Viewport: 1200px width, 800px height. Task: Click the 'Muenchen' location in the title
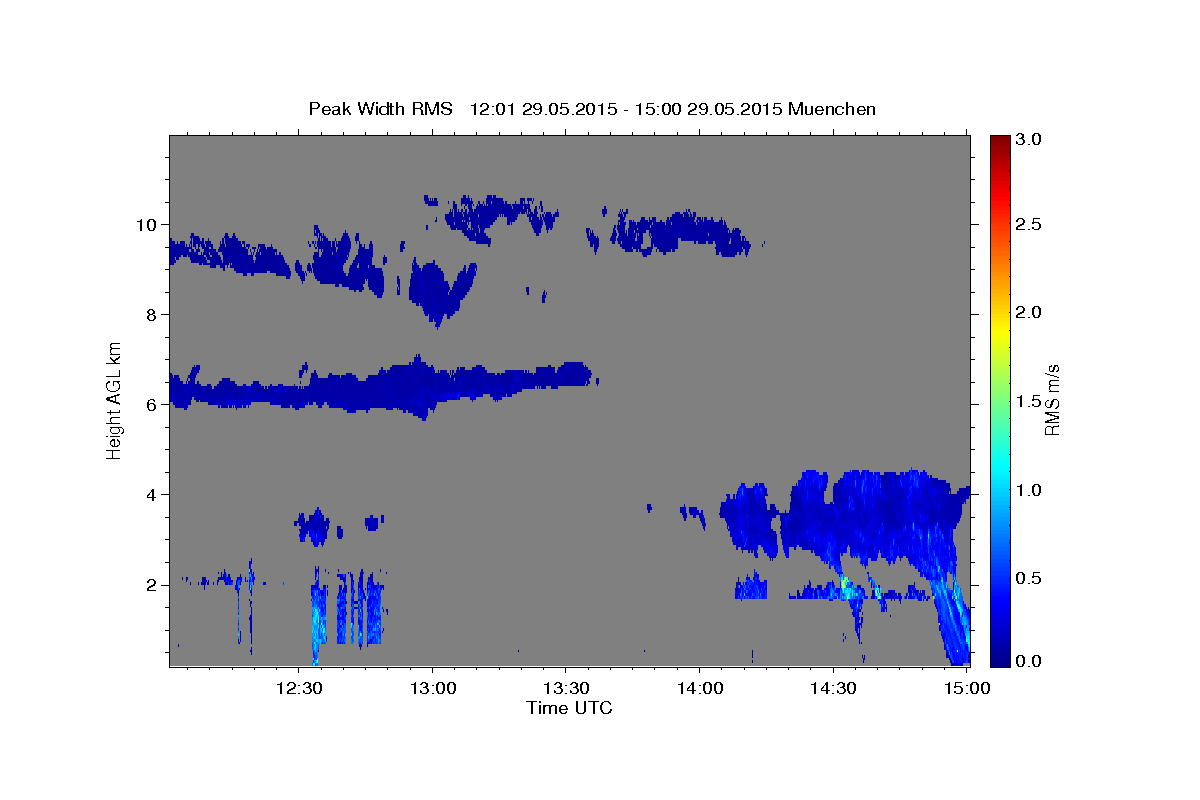click(x=832, y=108)
